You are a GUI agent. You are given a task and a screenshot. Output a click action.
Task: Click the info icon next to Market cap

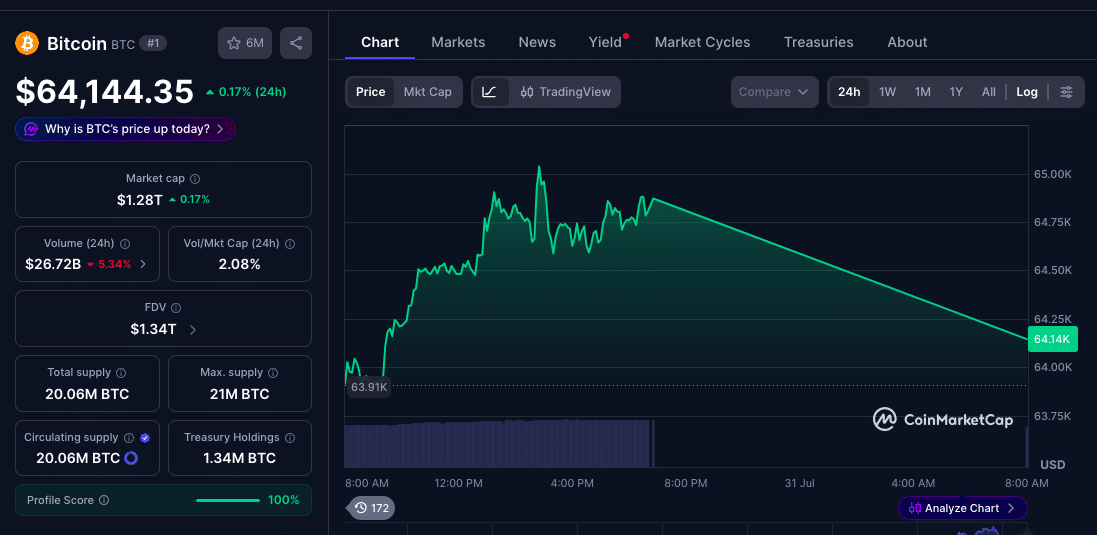coord(195,179)
